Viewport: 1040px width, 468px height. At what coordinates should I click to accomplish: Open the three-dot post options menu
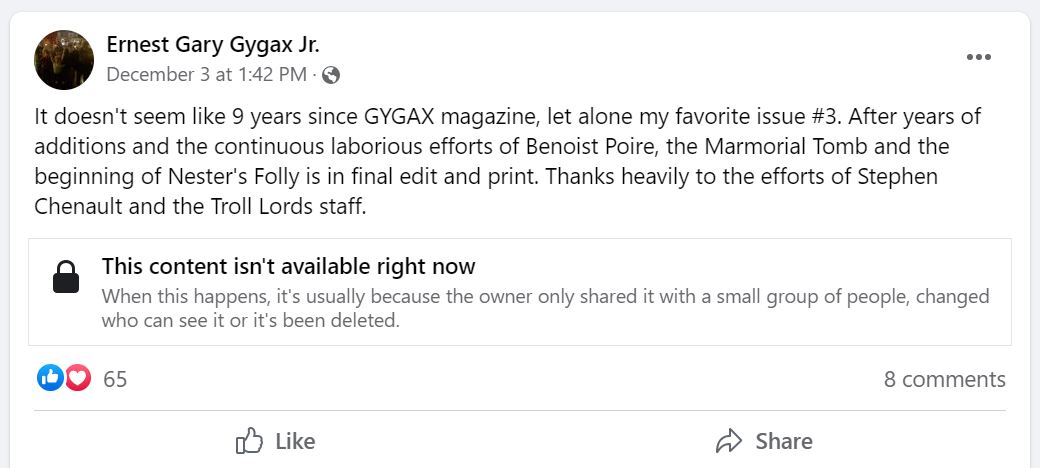(x=978, y=57)
